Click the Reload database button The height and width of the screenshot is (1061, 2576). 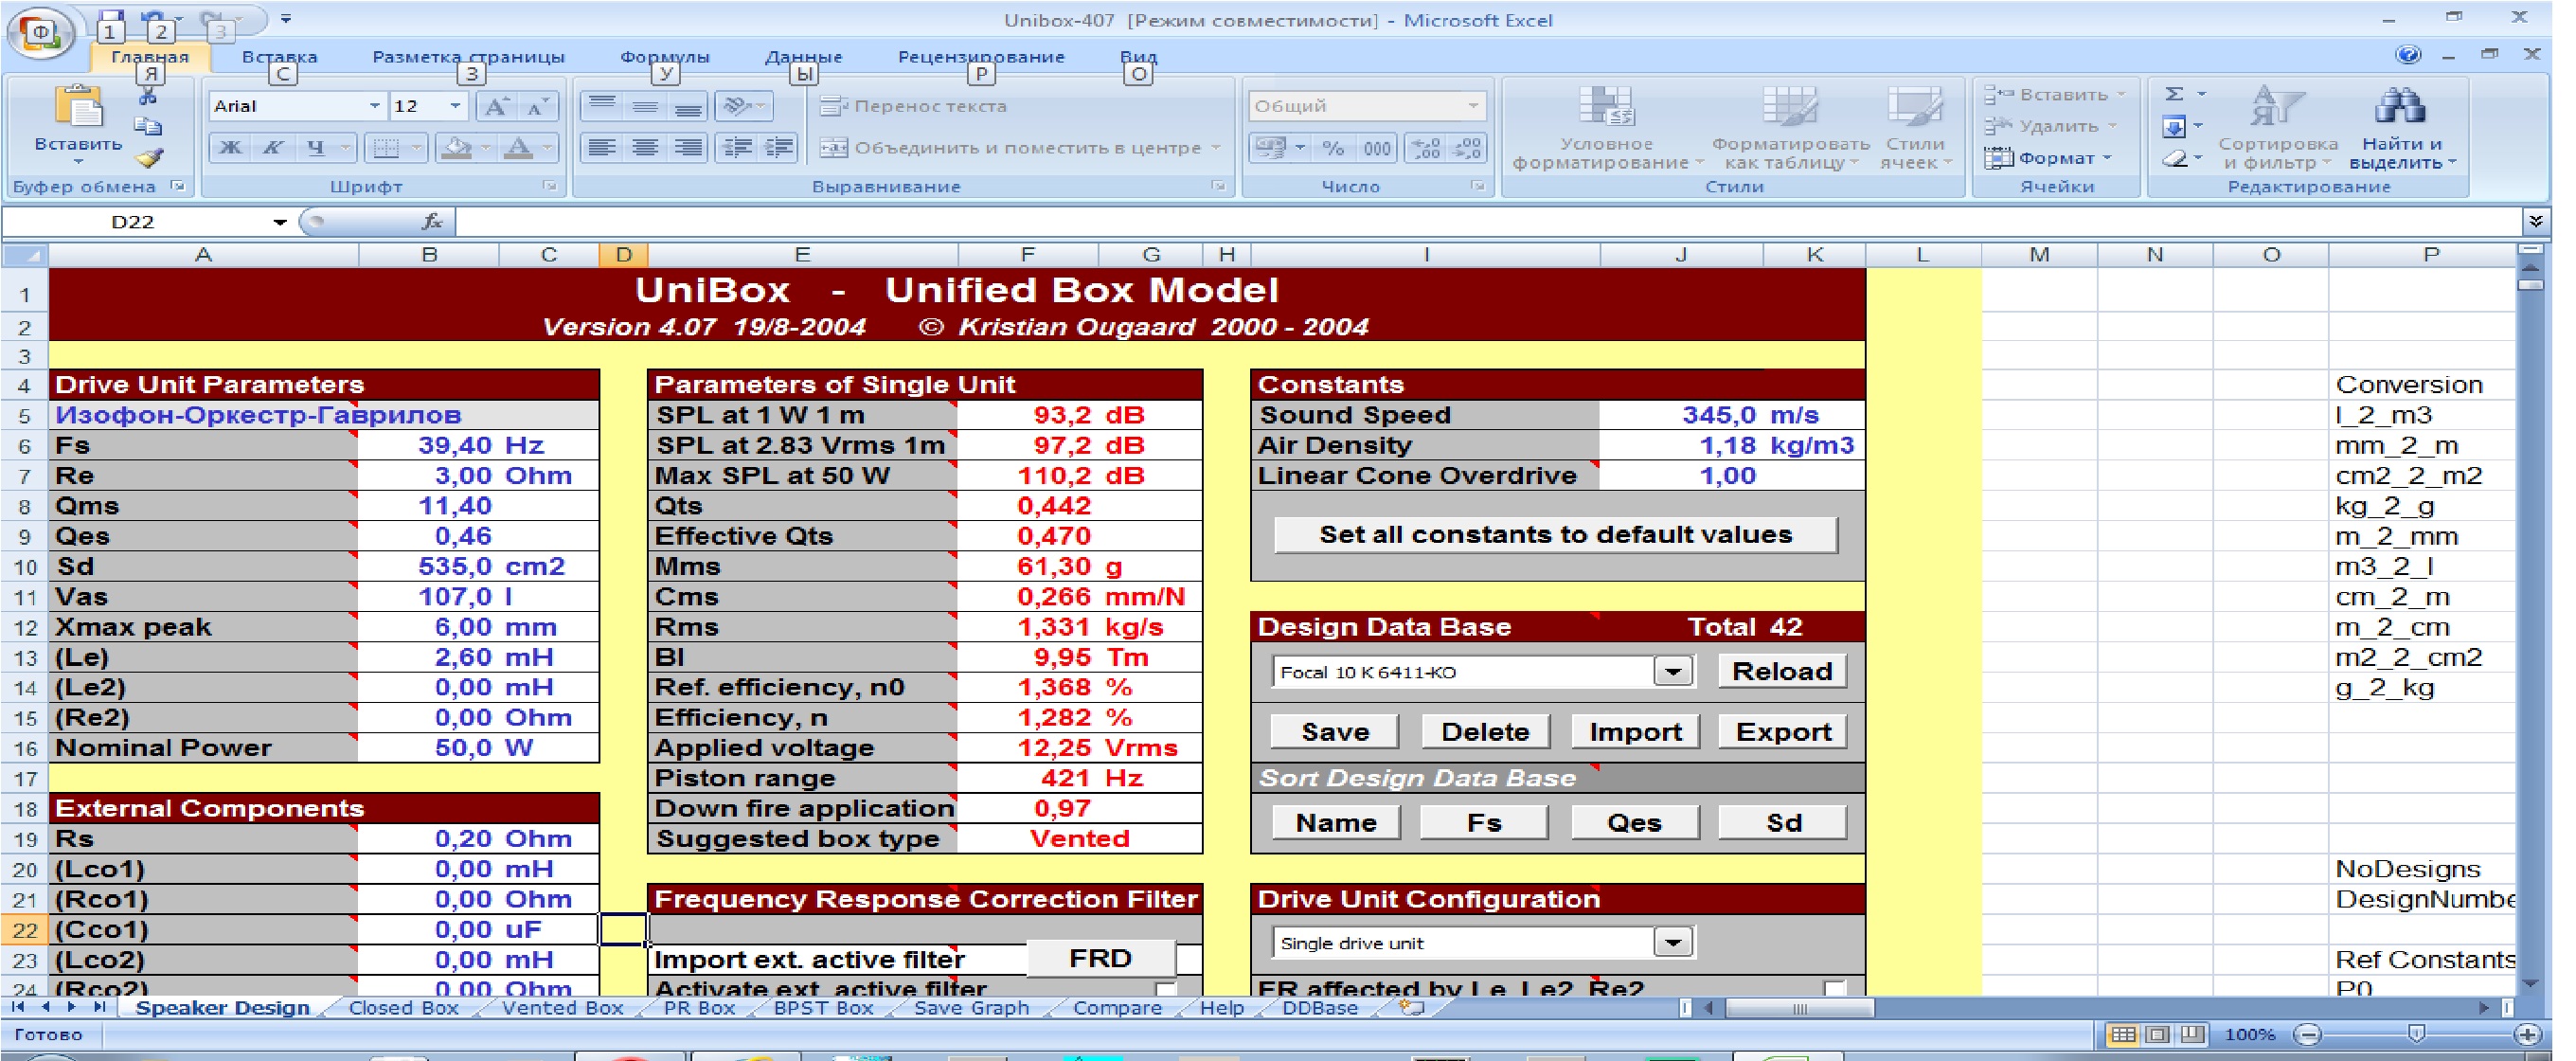coord(1781,671)
